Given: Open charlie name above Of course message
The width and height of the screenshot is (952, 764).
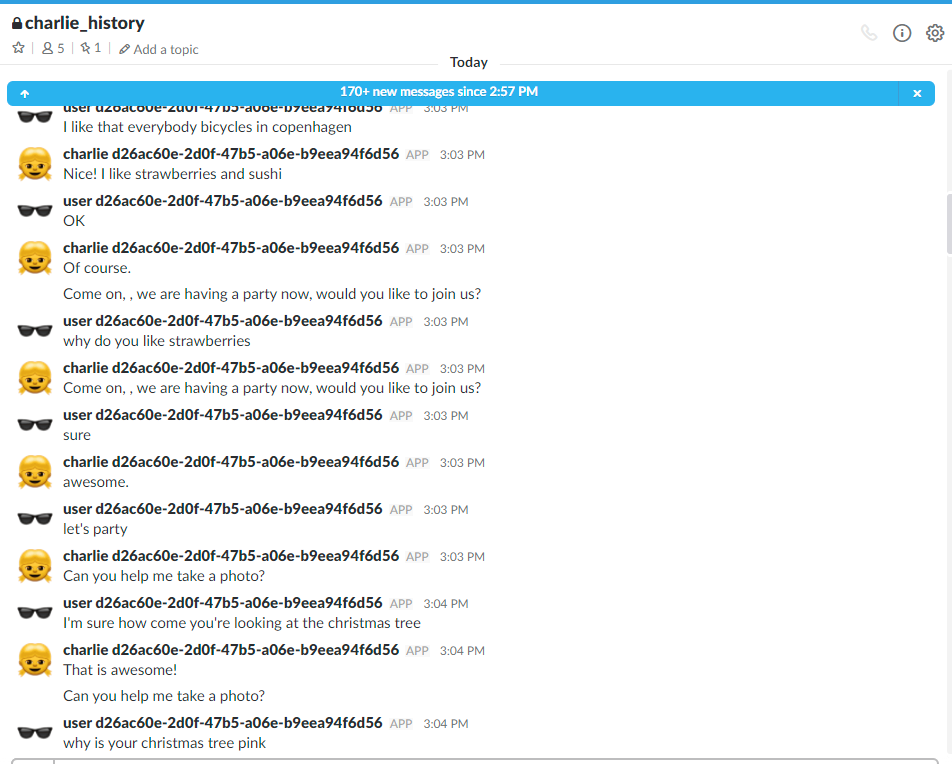Looking at the screenshot, I should (231, 248).
